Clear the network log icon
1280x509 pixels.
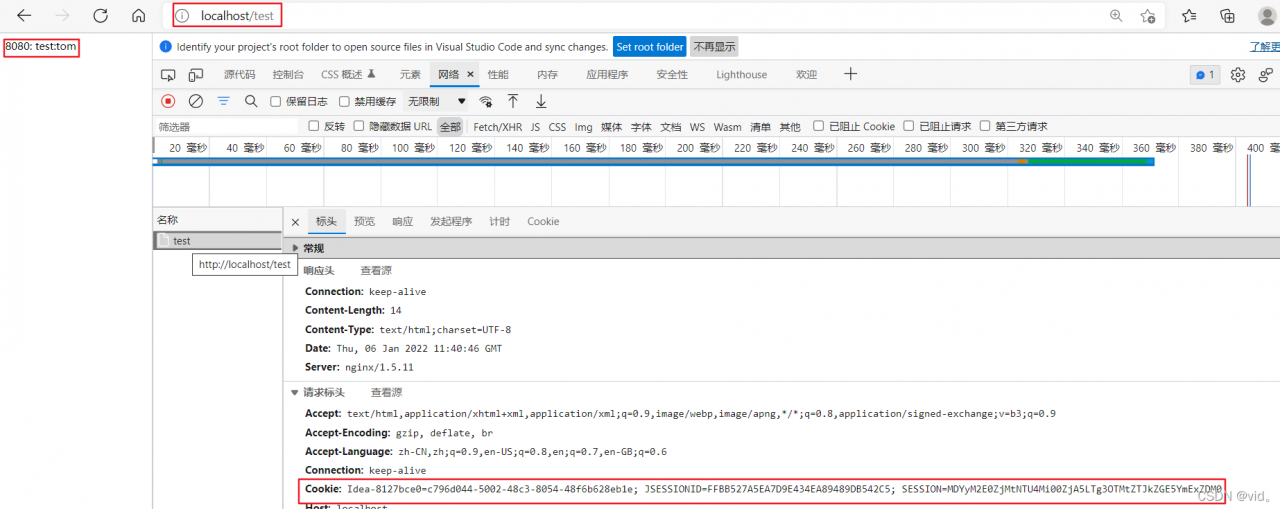pos(196,101)
